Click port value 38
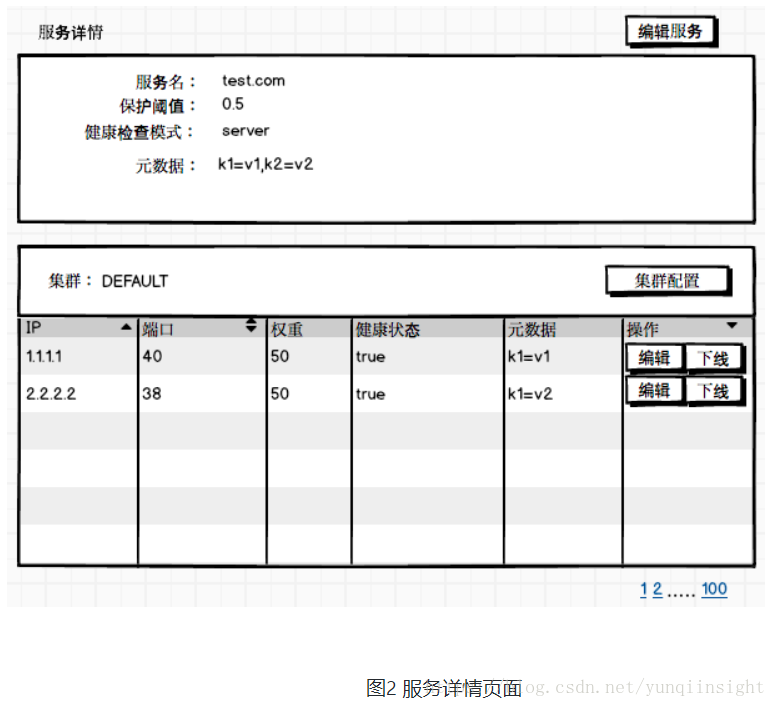 point(152,394)
